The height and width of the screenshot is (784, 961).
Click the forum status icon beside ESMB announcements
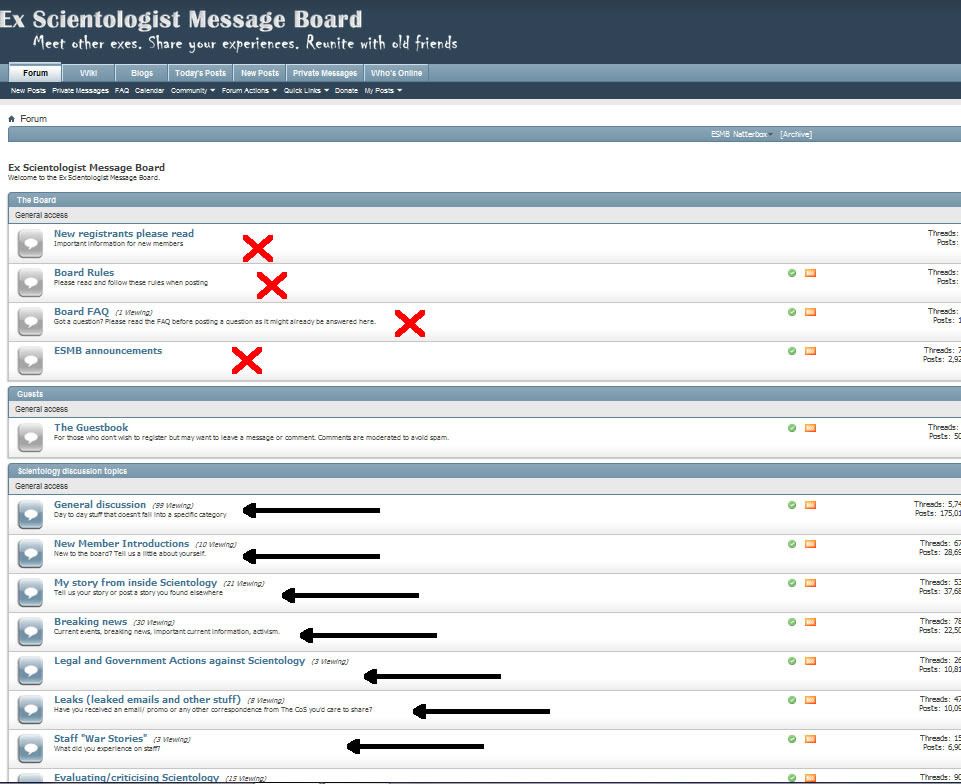(31, 359)
